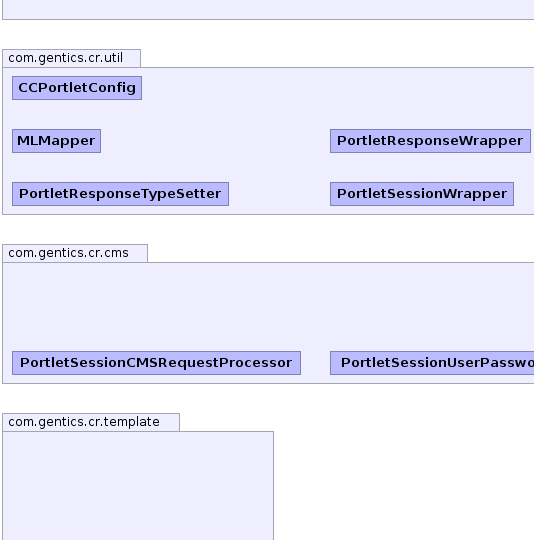
Task: Click the truncated PortletSessionUserPasswo class box
Action: click(432, 363)
